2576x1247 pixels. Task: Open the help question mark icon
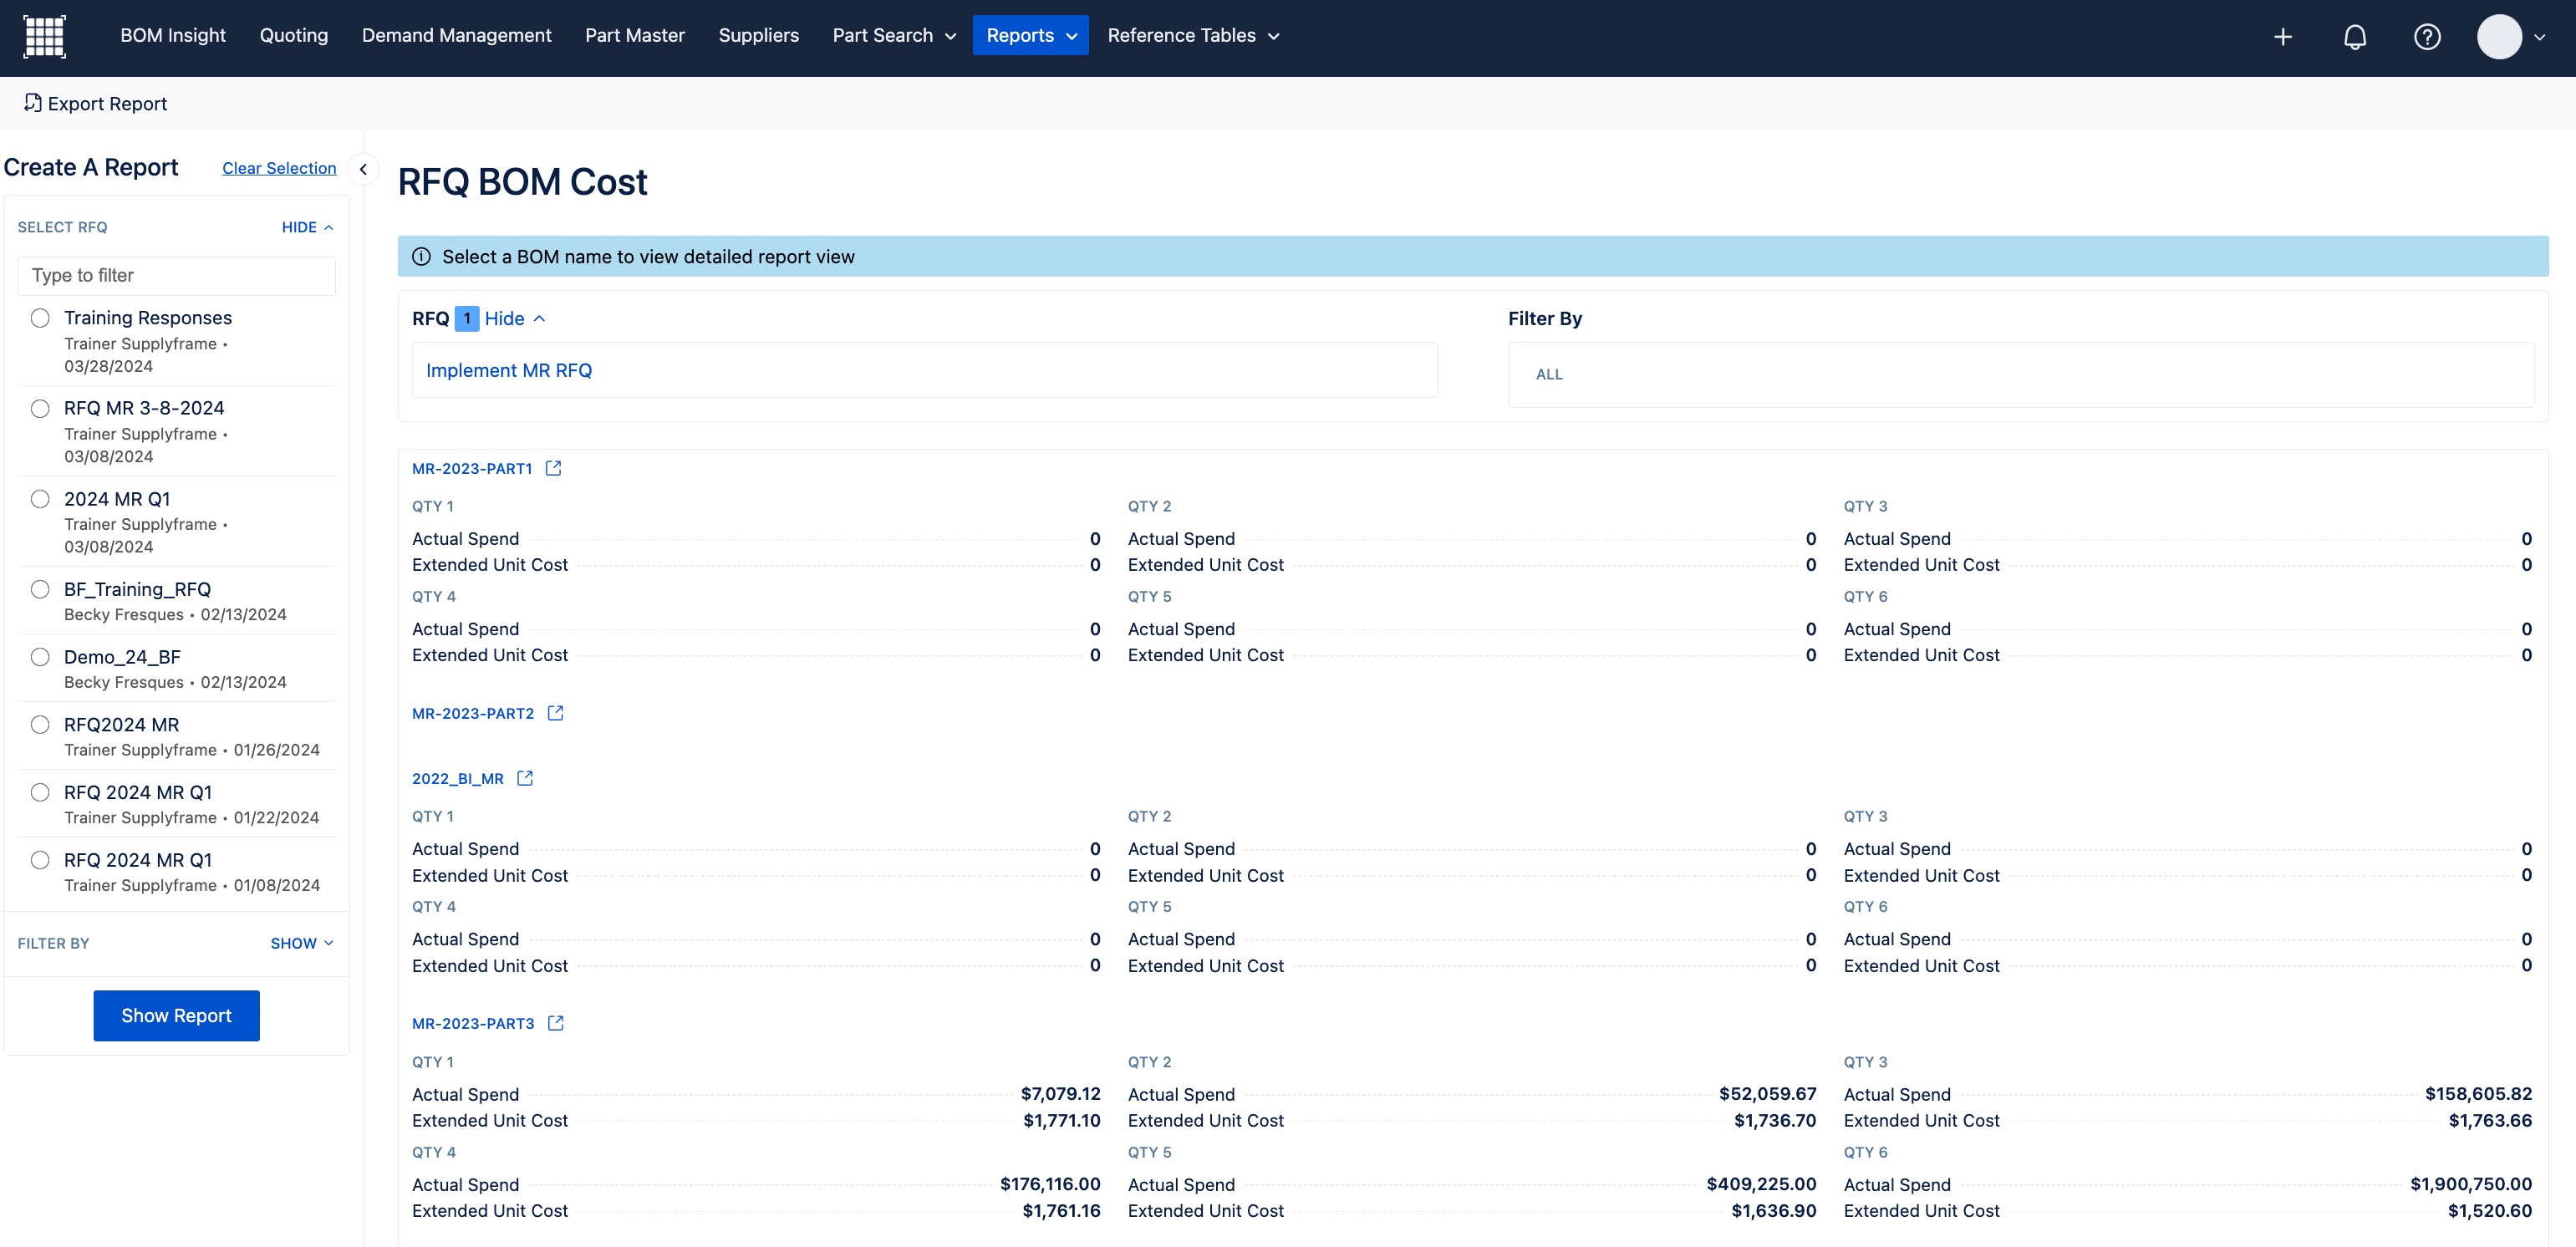[2427, 37]
